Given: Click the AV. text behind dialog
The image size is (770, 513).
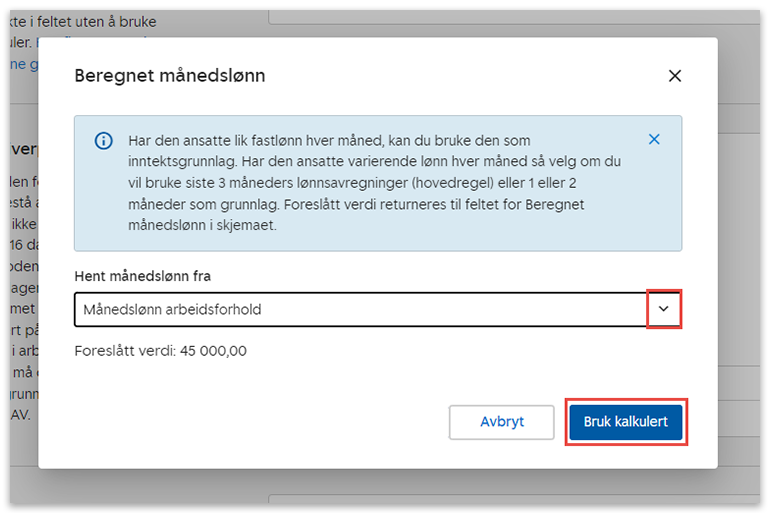Looking at the screenshot, I should pos(22,413).
